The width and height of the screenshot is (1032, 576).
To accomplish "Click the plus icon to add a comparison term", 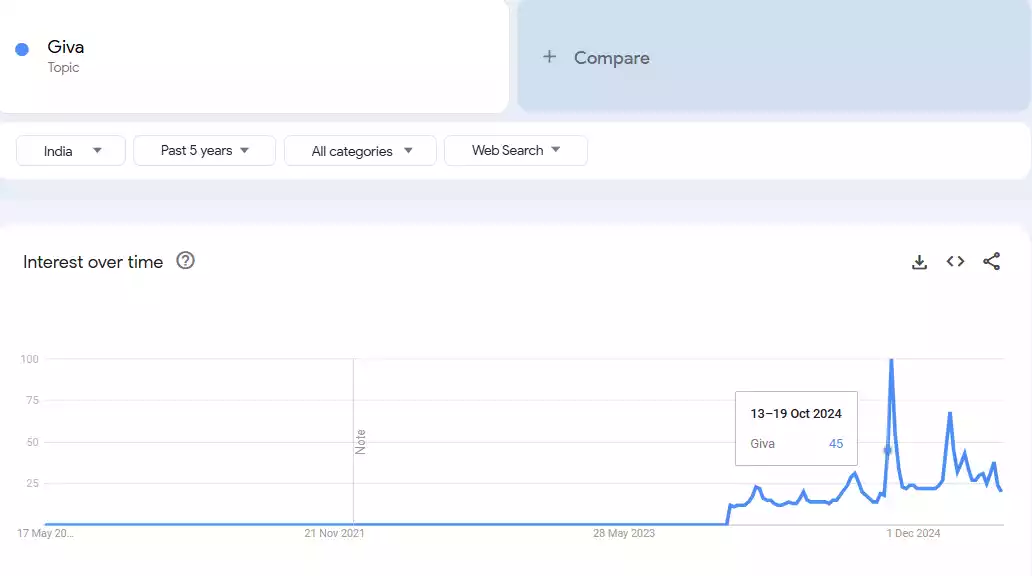I will tap(549, 57).
